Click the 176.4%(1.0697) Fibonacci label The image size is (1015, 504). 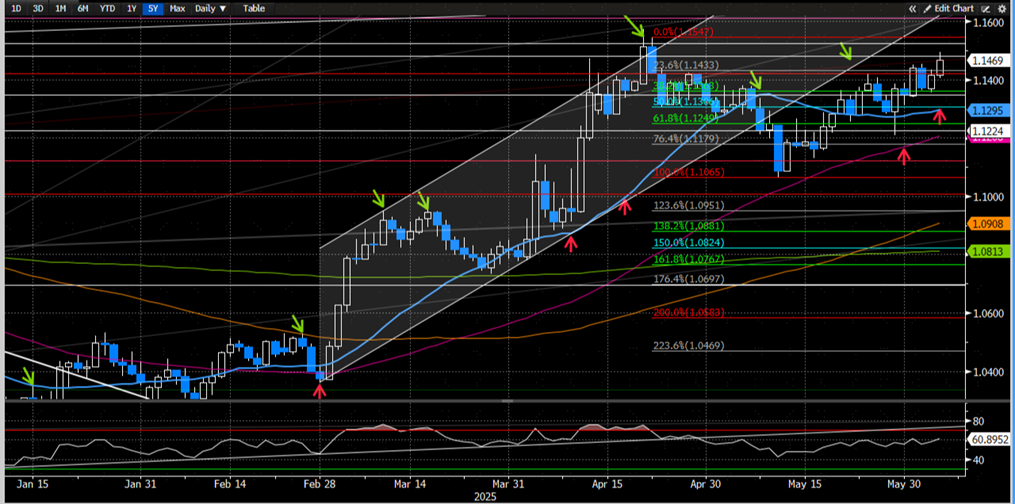688,279
